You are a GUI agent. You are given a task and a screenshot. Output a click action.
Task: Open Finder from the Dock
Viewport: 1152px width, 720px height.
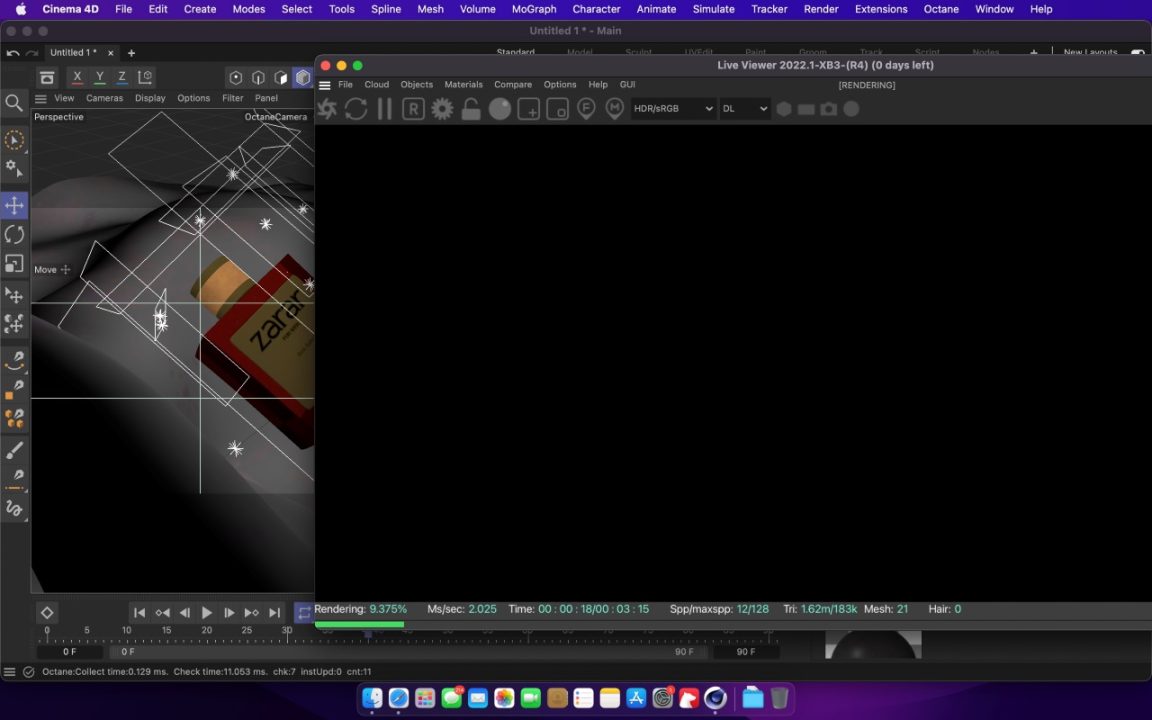click(372, 697)
